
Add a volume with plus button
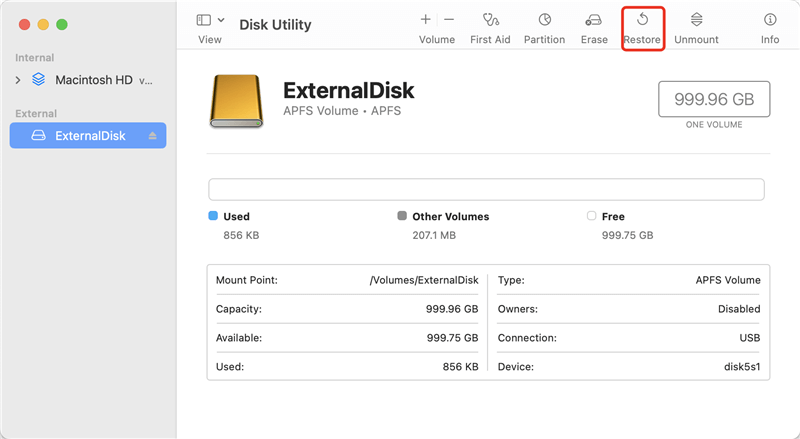[426, 19]
